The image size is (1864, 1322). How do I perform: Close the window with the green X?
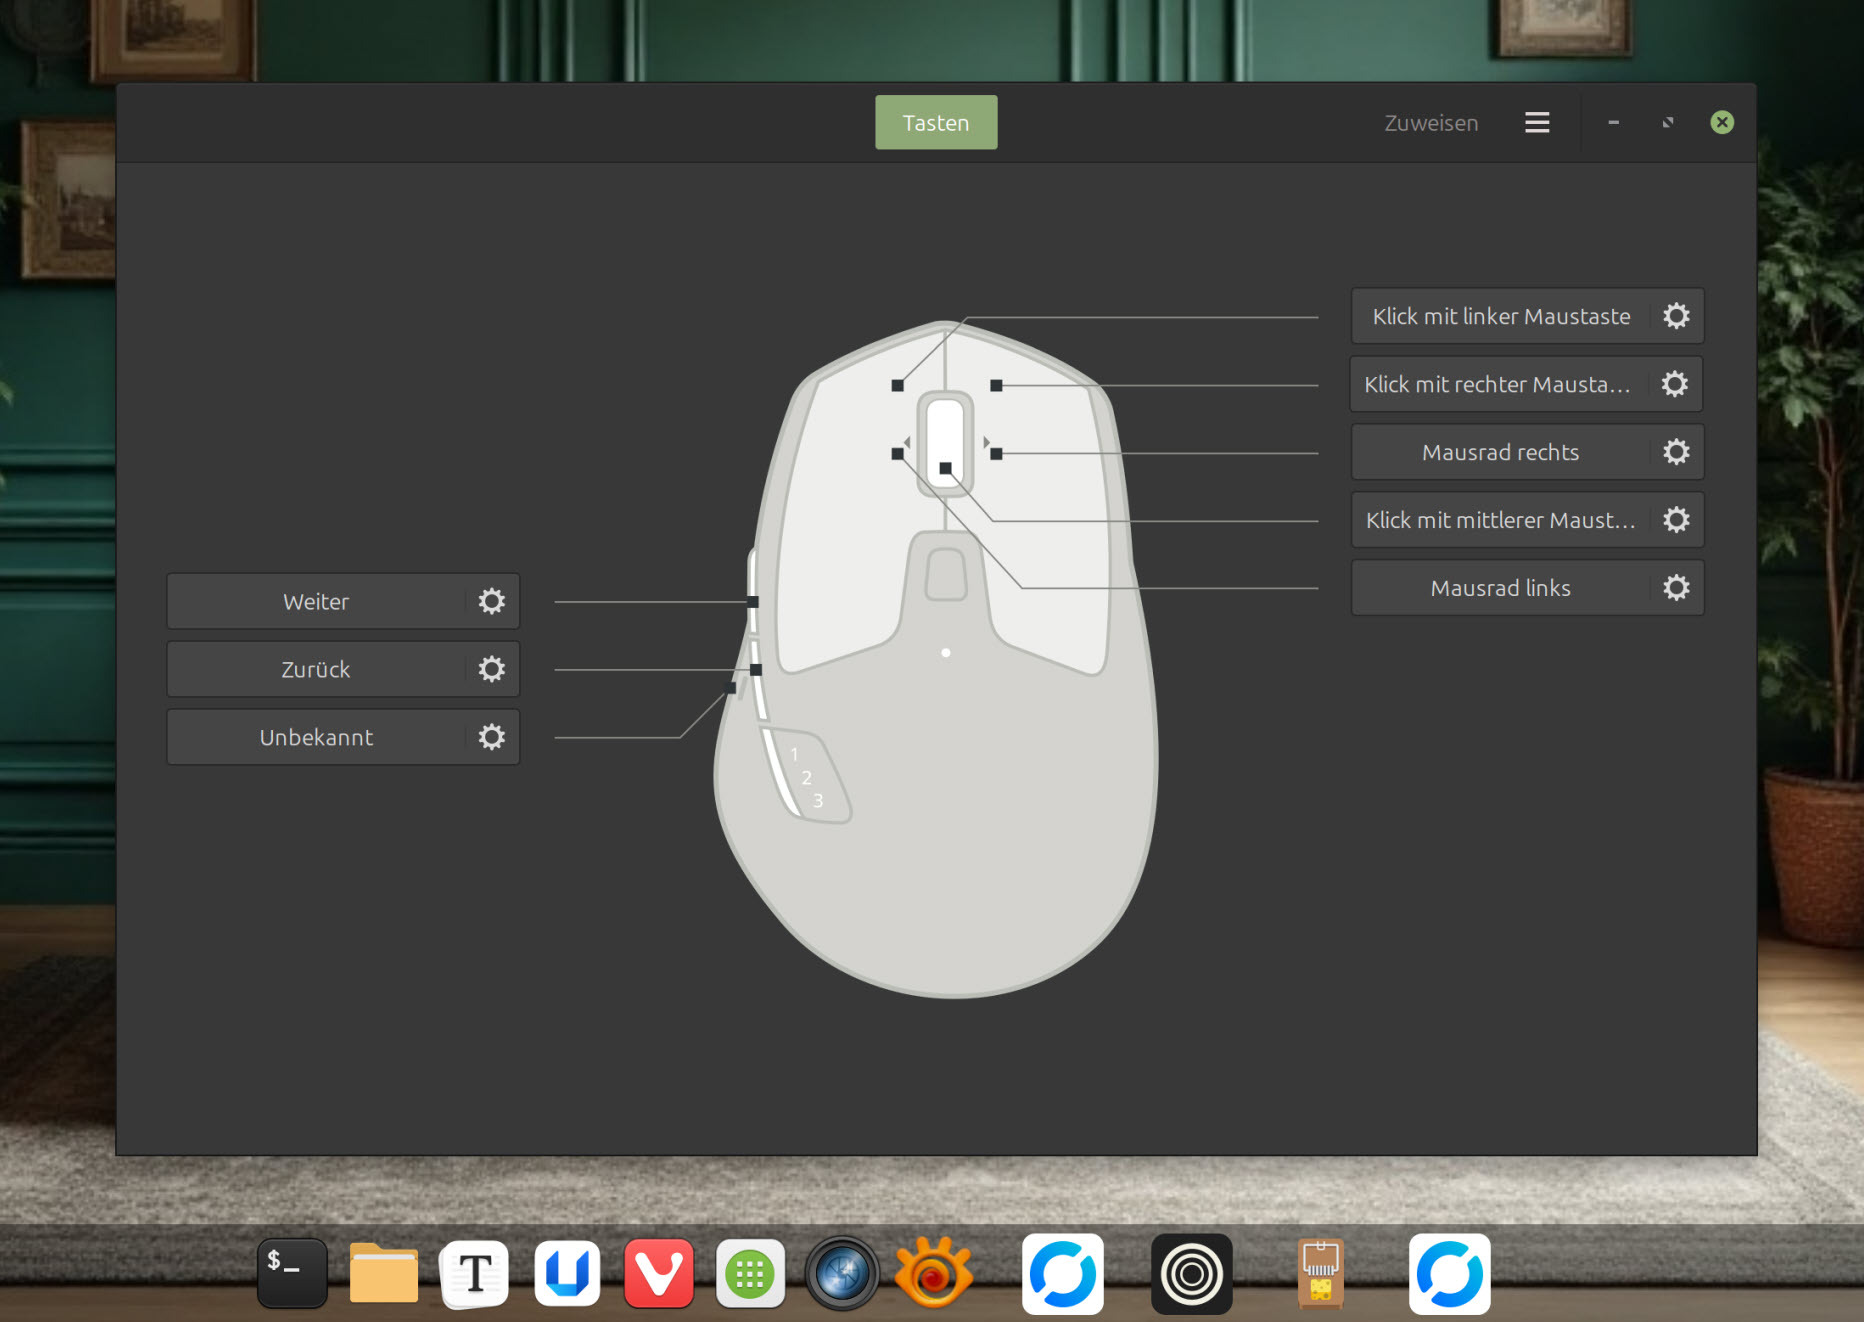tap(1722, 122)
